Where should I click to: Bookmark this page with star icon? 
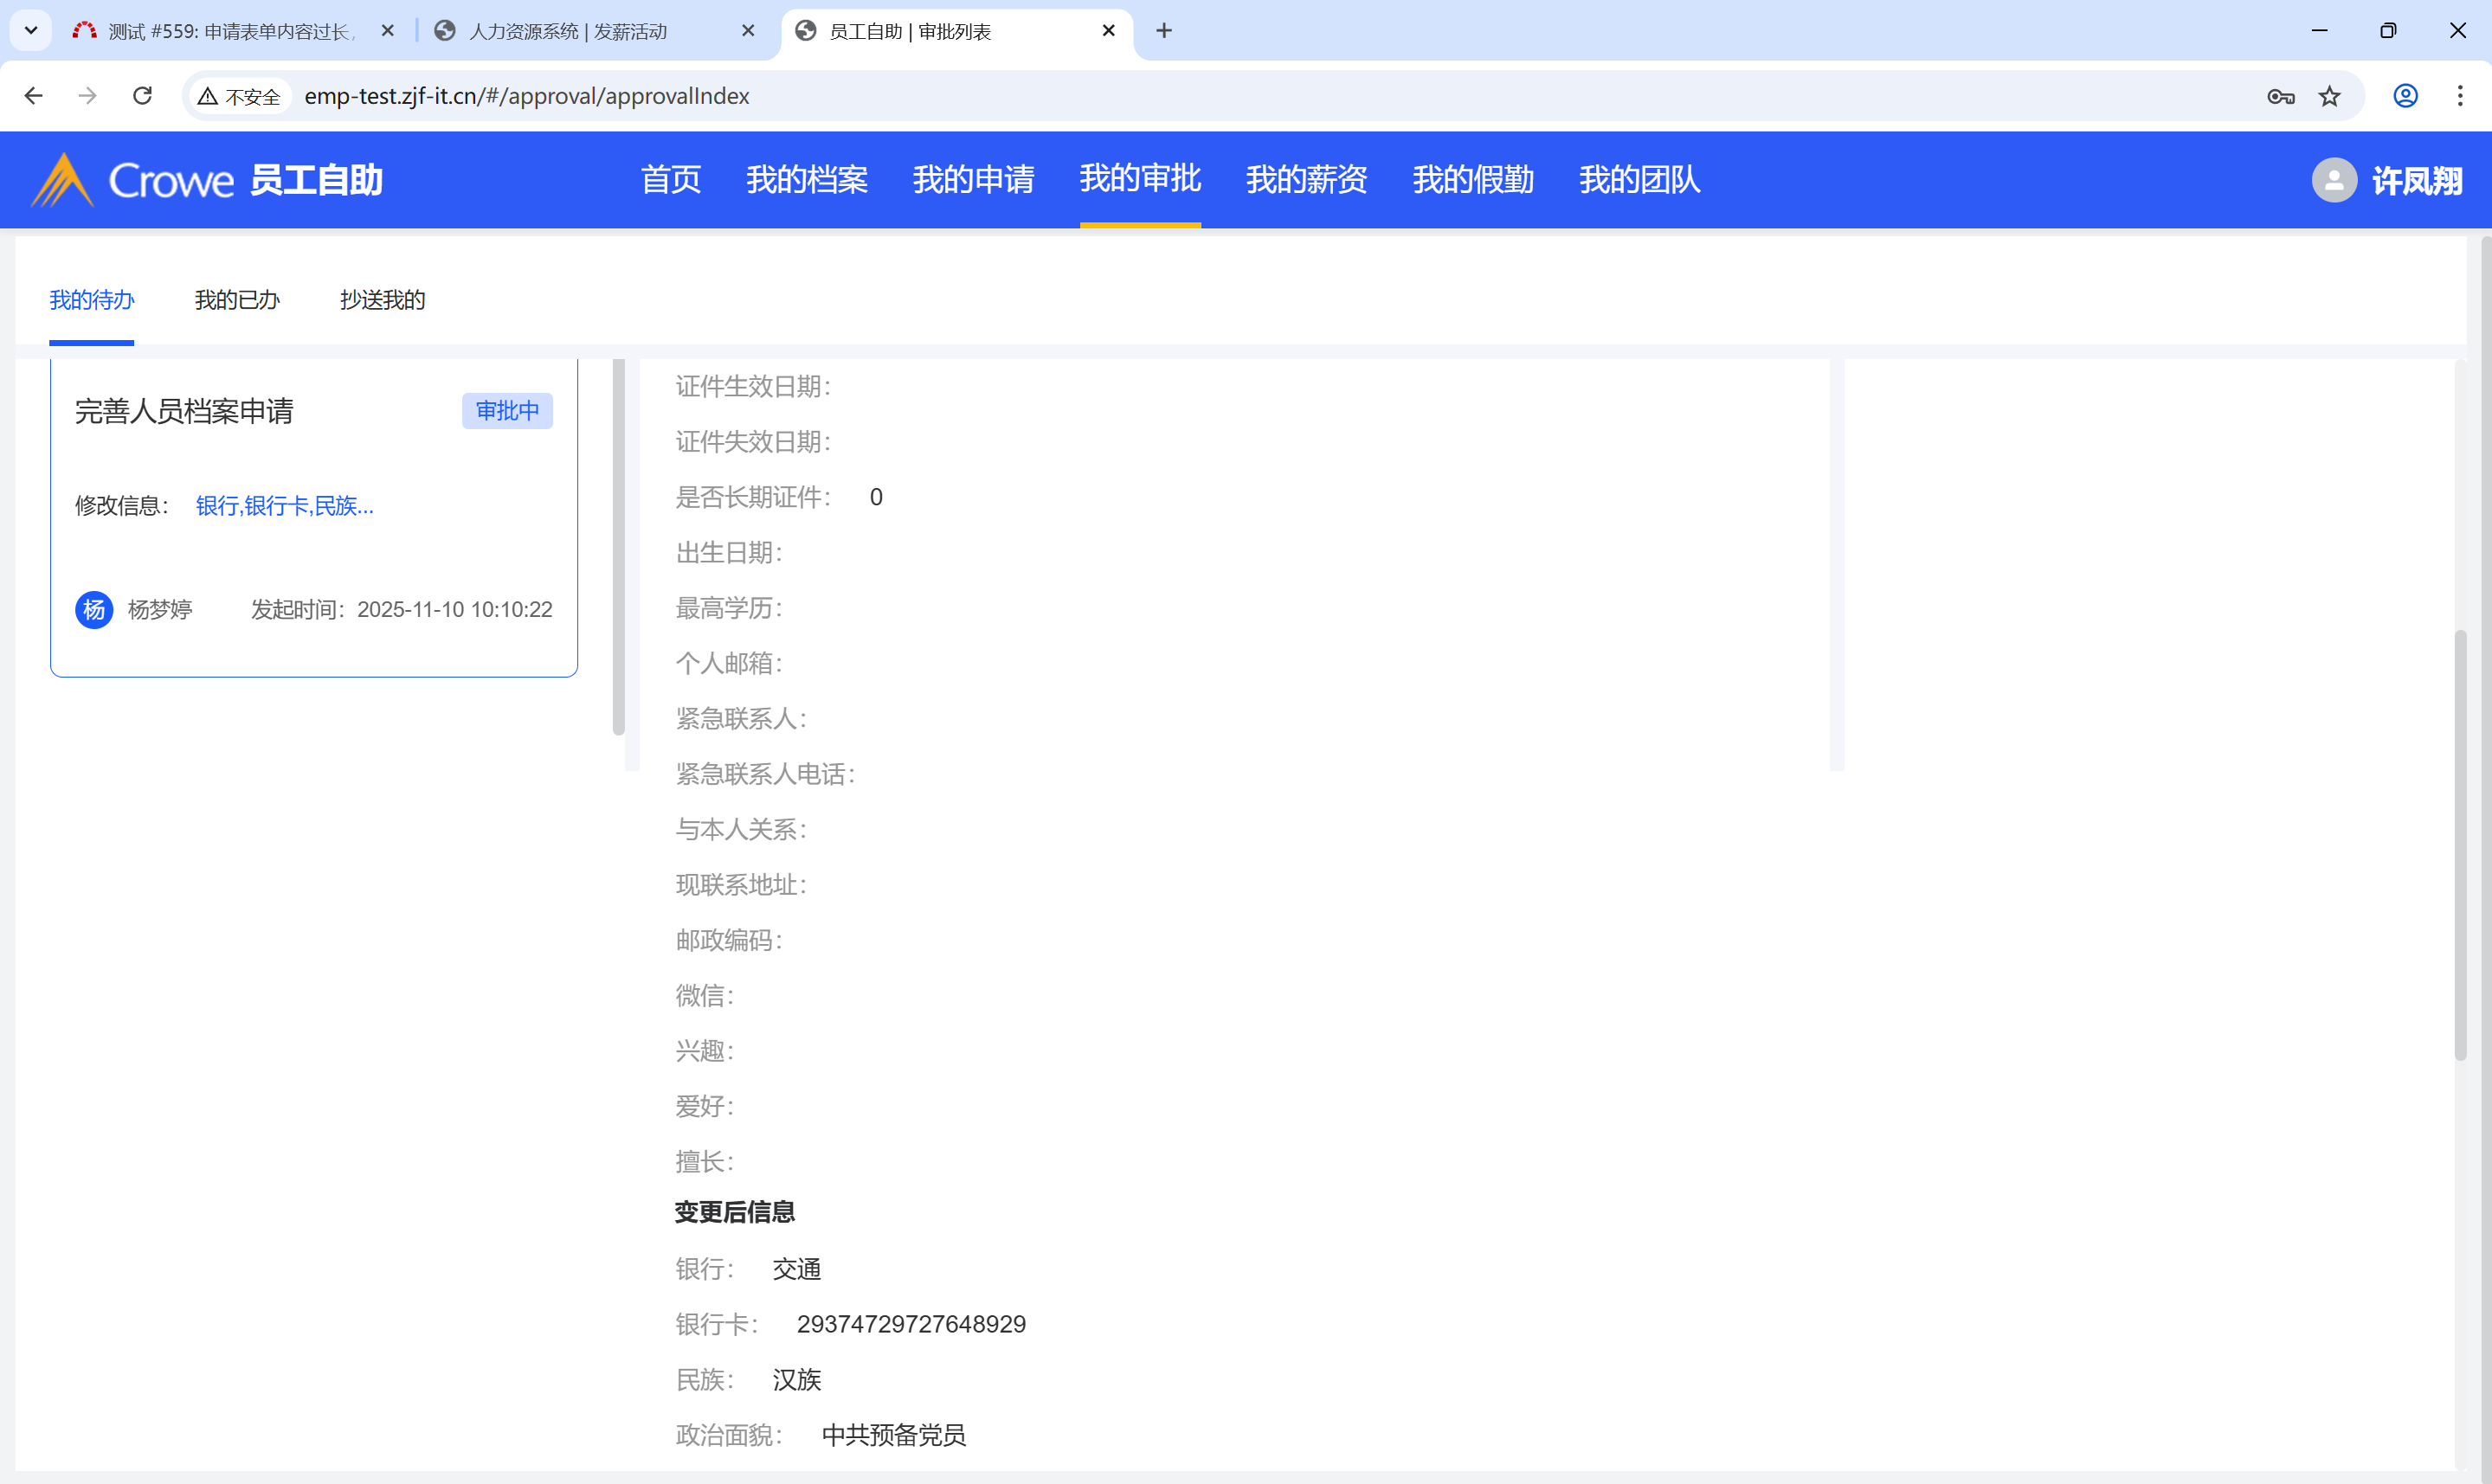coord(2330,96)
